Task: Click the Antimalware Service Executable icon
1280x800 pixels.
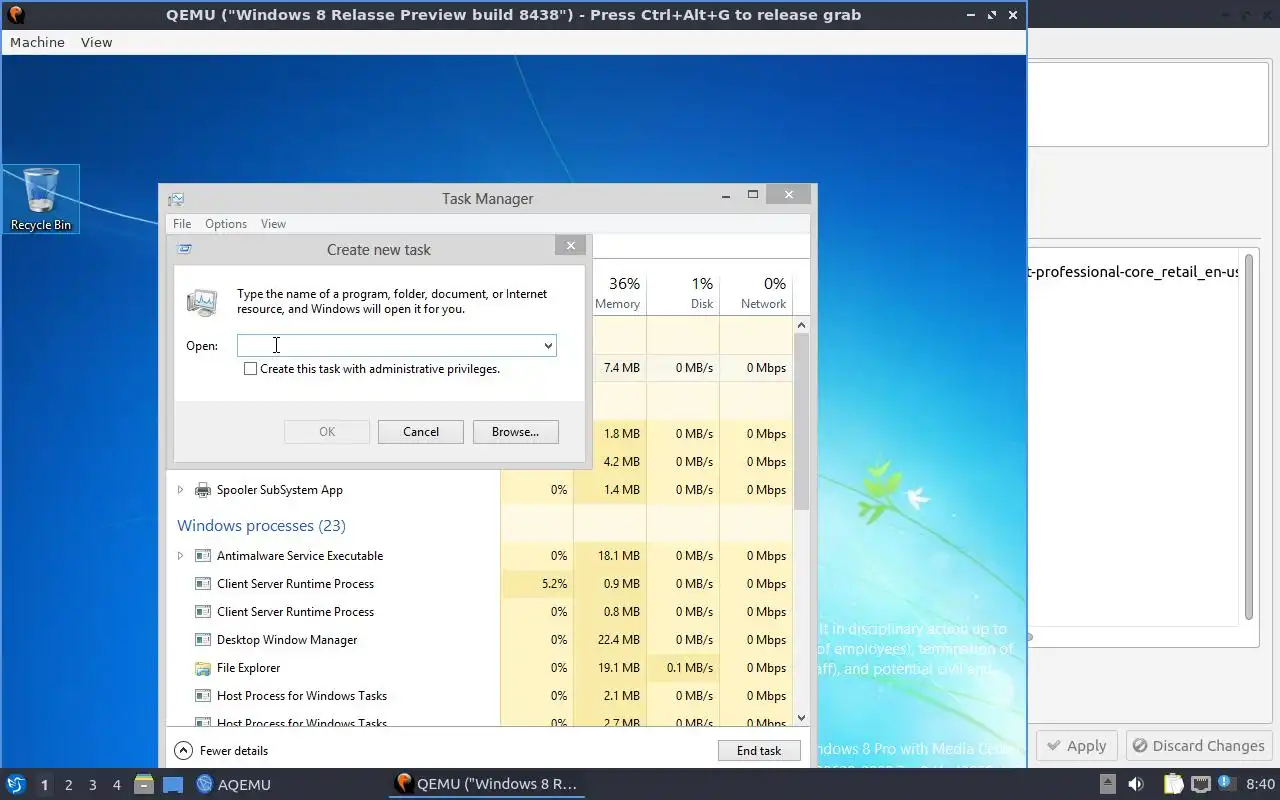Action: 203,556
